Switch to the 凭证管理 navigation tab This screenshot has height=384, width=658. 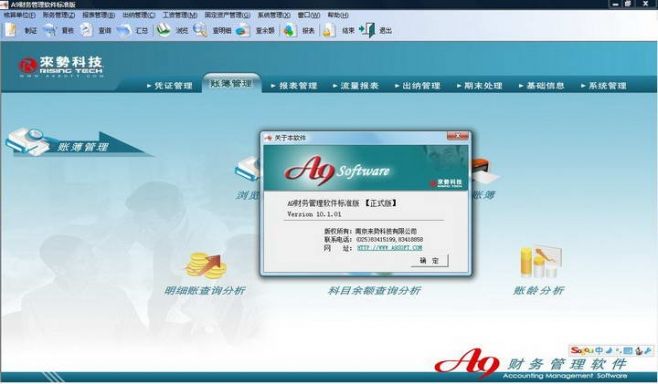170,86
